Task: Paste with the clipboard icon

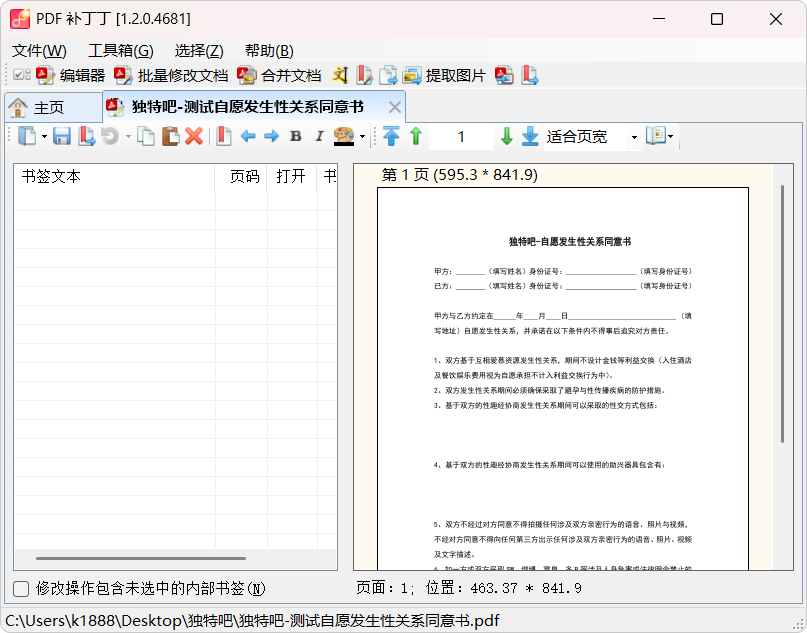Action: 170,136
